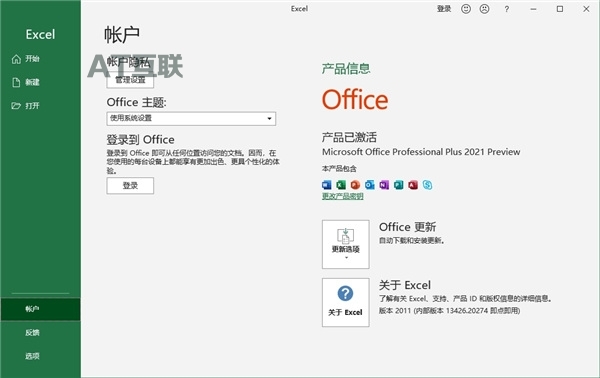Click the 产品已激活 activation status text
Screen dimensions: 600x378
click(349, 137)
